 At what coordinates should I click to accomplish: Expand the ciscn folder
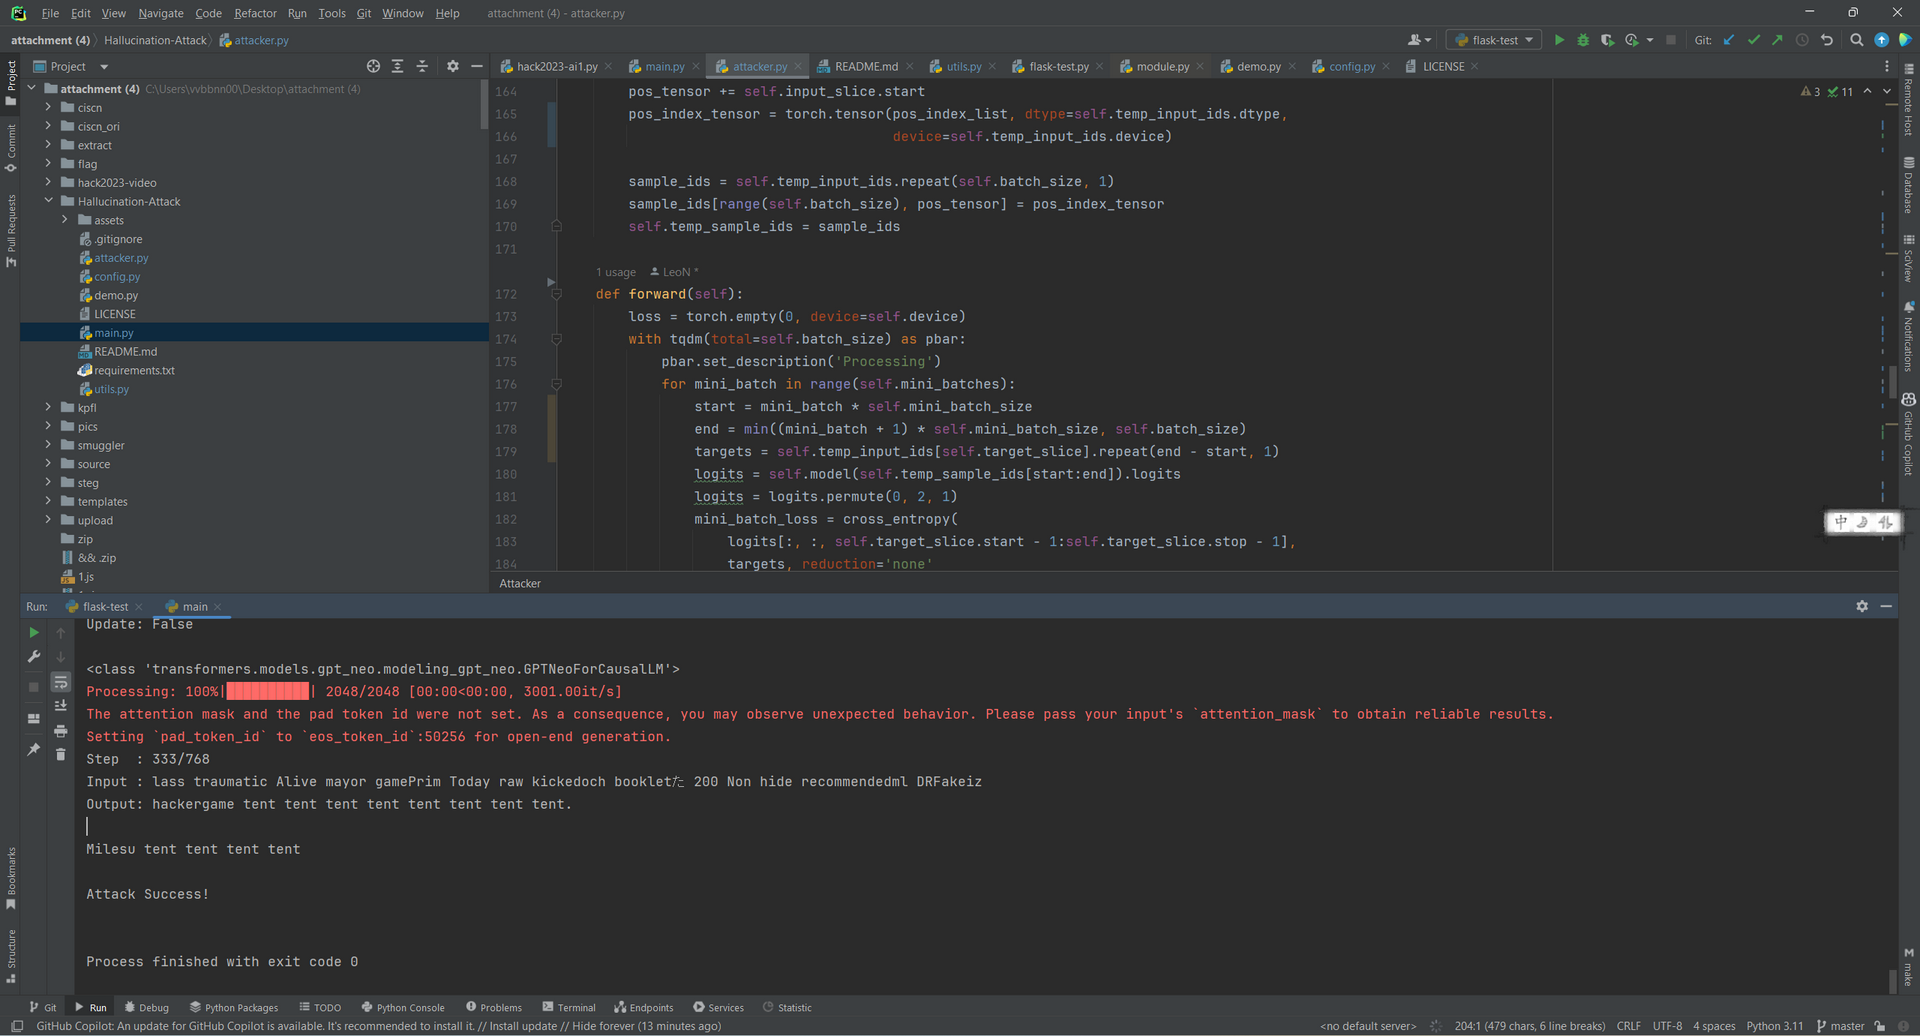[48, 107]
